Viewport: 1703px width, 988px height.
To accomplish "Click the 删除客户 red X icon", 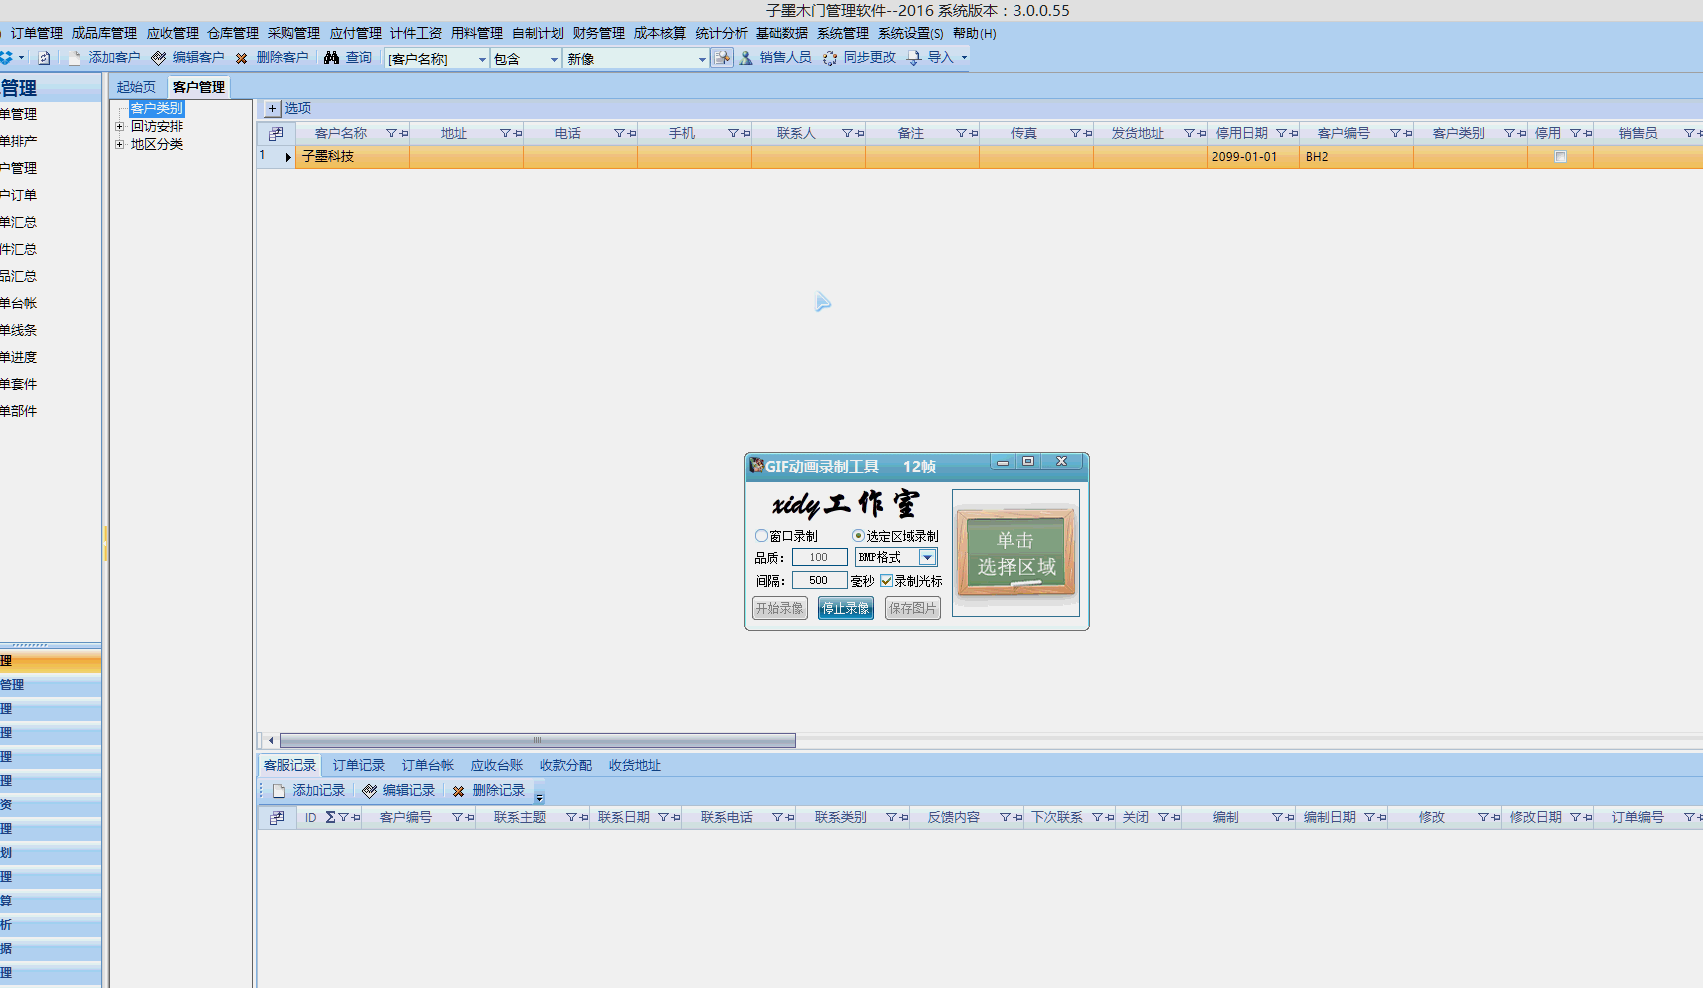I will 241,58.
